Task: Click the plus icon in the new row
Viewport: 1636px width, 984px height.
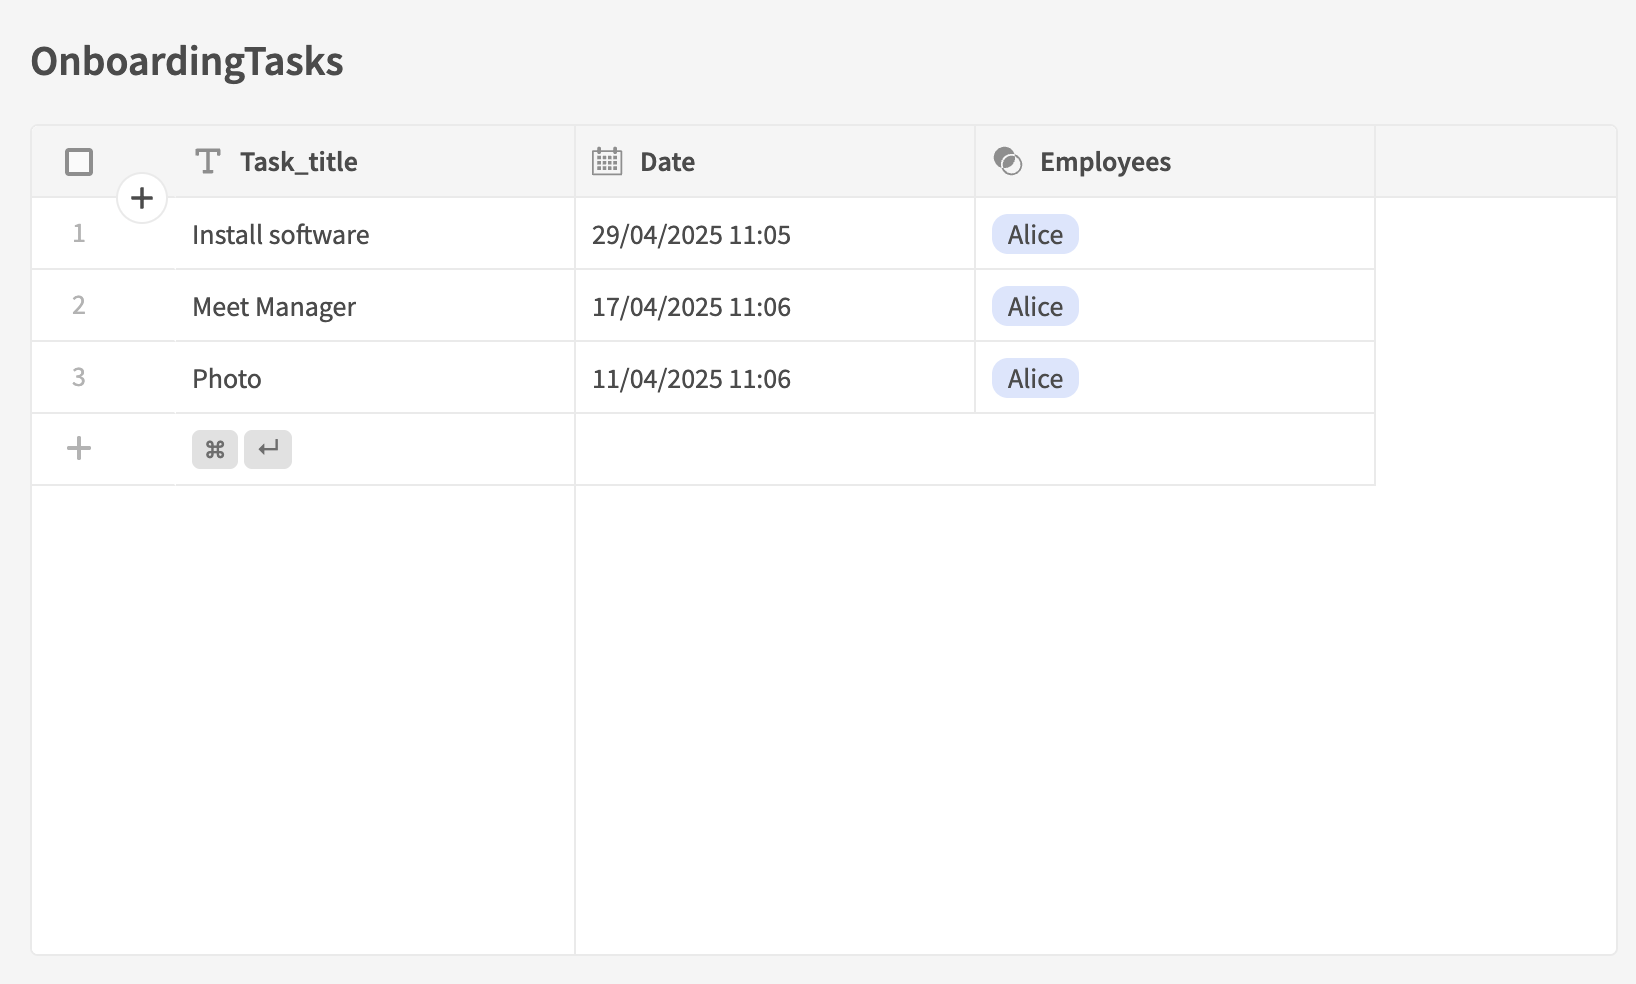Action: tap(79, 449)
